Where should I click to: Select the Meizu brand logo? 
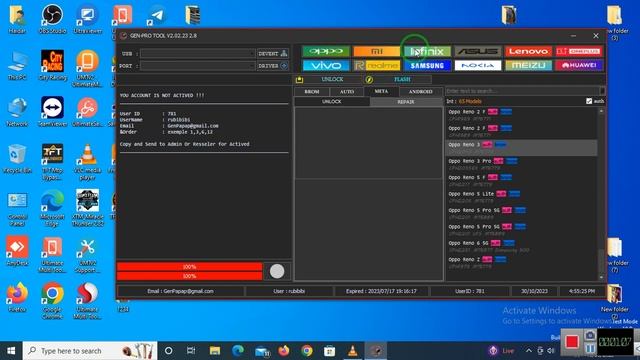tap(528, 65)
